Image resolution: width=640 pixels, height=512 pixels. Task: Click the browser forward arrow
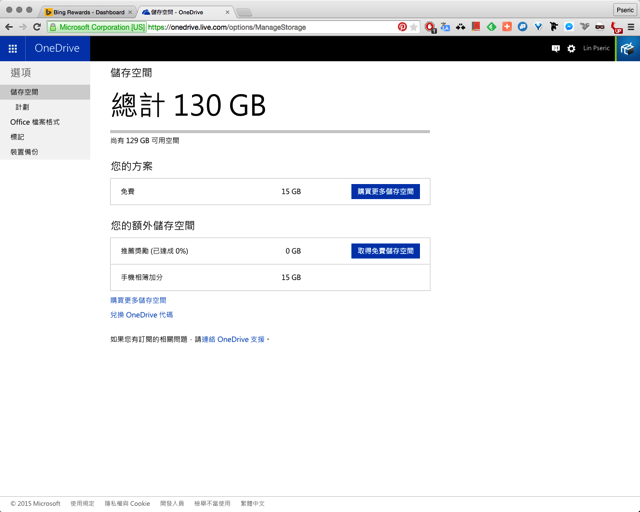[23, 27]
